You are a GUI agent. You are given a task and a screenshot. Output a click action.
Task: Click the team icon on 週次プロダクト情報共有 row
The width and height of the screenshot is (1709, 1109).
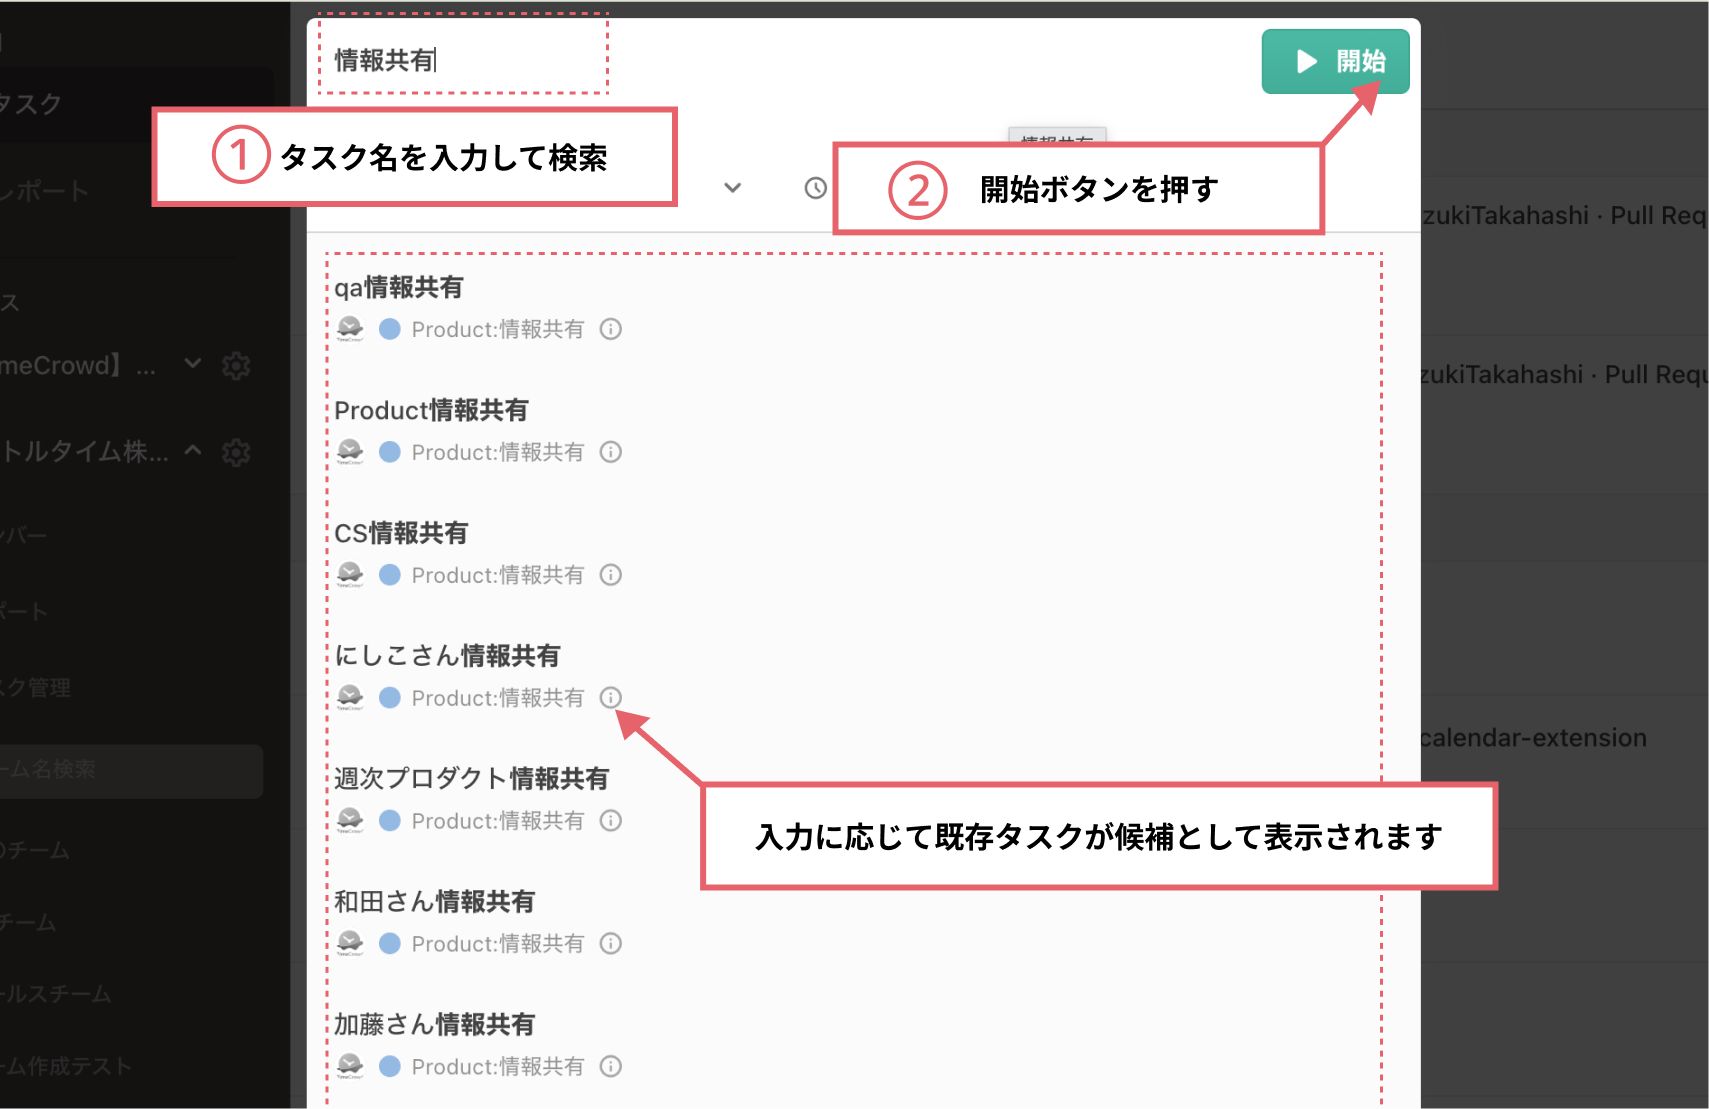point(349,820)
